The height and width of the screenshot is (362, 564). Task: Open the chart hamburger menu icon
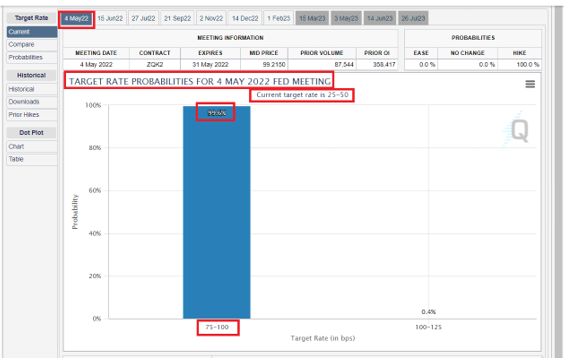click(530, 84)
